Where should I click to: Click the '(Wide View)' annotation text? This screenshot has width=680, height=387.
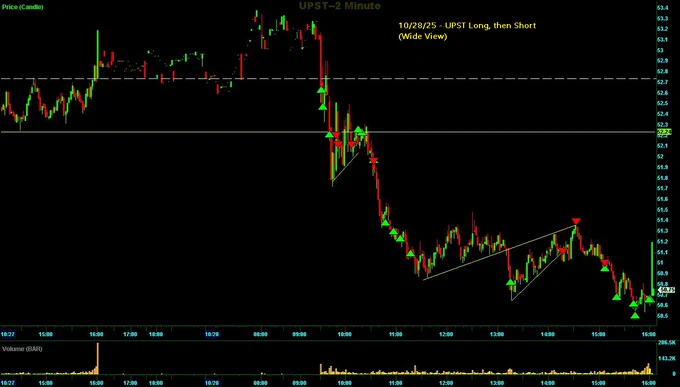click(x=422, y=36)
